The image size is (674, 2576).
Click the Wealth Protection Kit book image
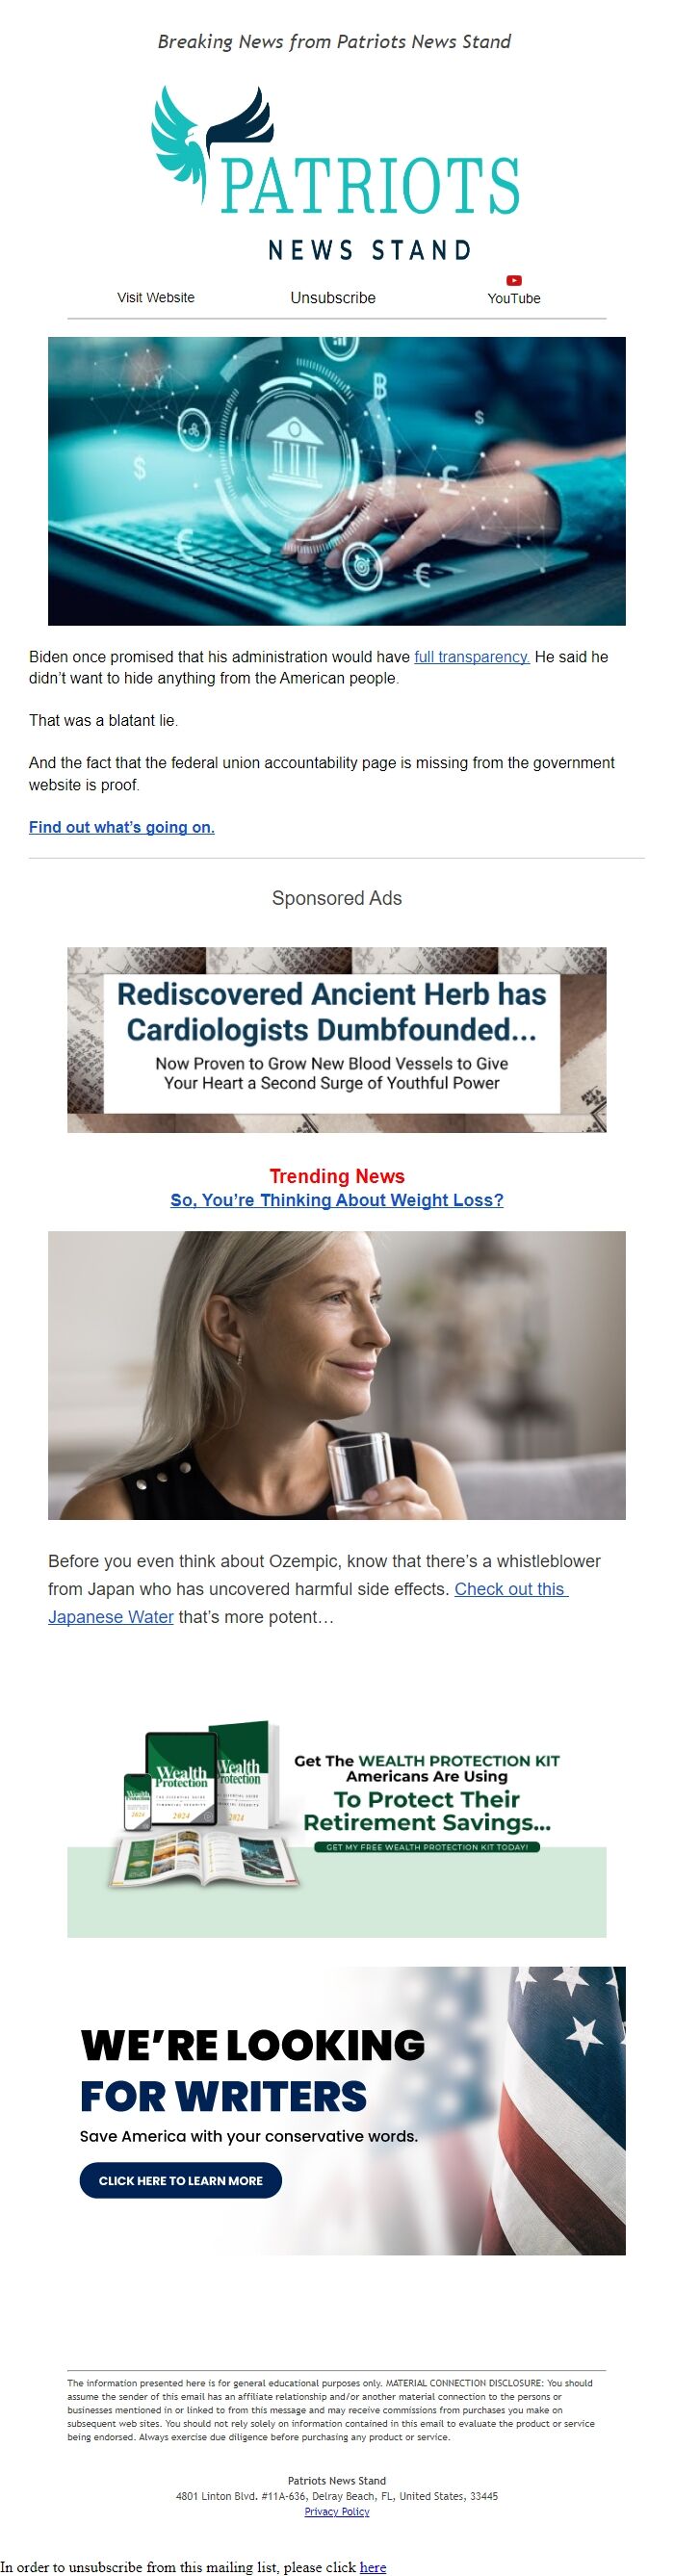199,1804
